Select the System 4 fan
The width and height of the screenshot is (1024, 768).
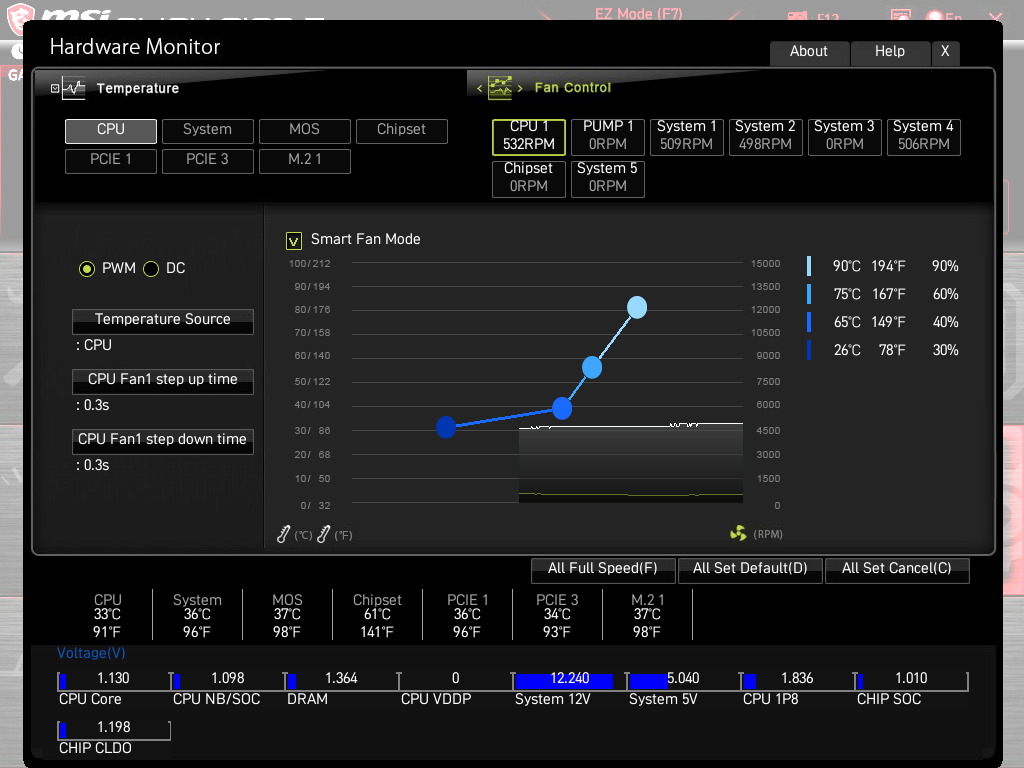coord(923,136)
